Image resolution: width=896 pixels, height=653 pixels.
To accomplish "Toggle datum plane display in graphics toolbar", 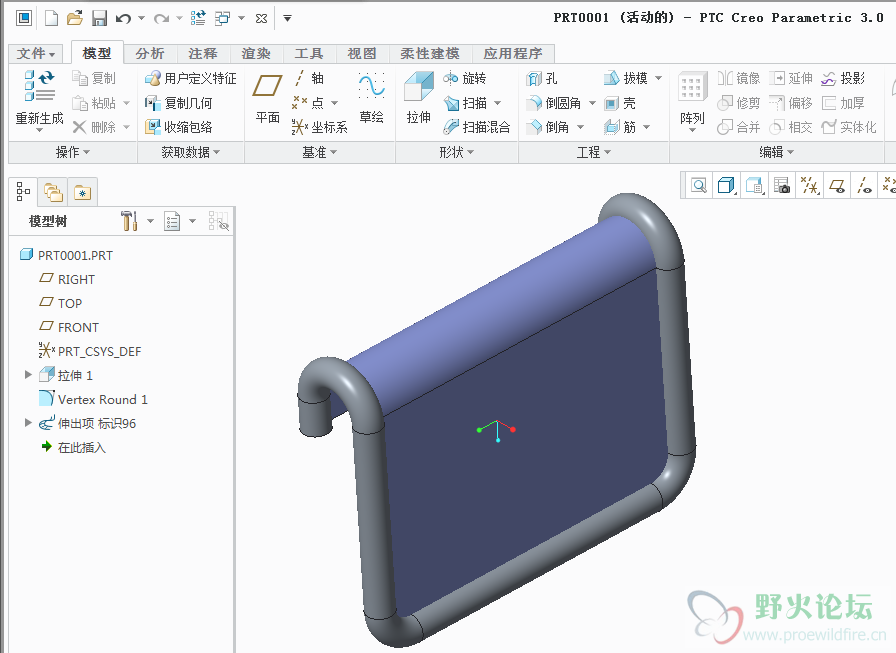I will pyautogui.click(x=838, y=185).
